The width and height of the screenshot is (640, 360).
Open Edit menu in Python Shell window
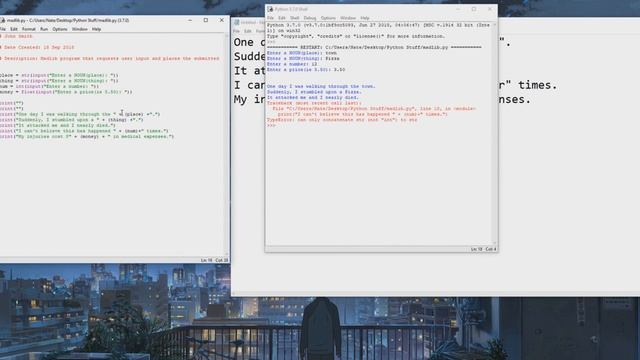pos(282,18)
